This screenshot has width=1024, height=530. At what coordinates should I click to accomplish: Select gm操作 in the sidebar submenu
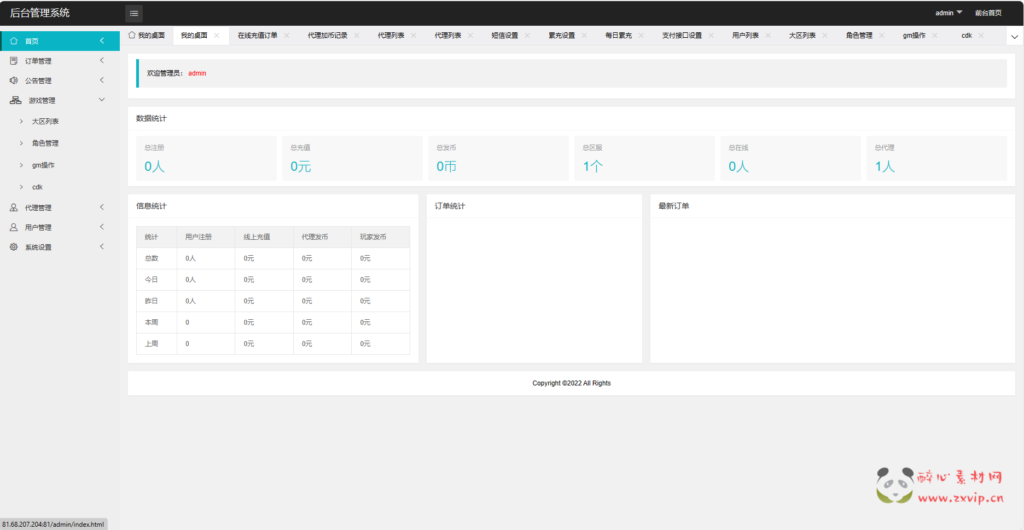(x=43, y=165)
